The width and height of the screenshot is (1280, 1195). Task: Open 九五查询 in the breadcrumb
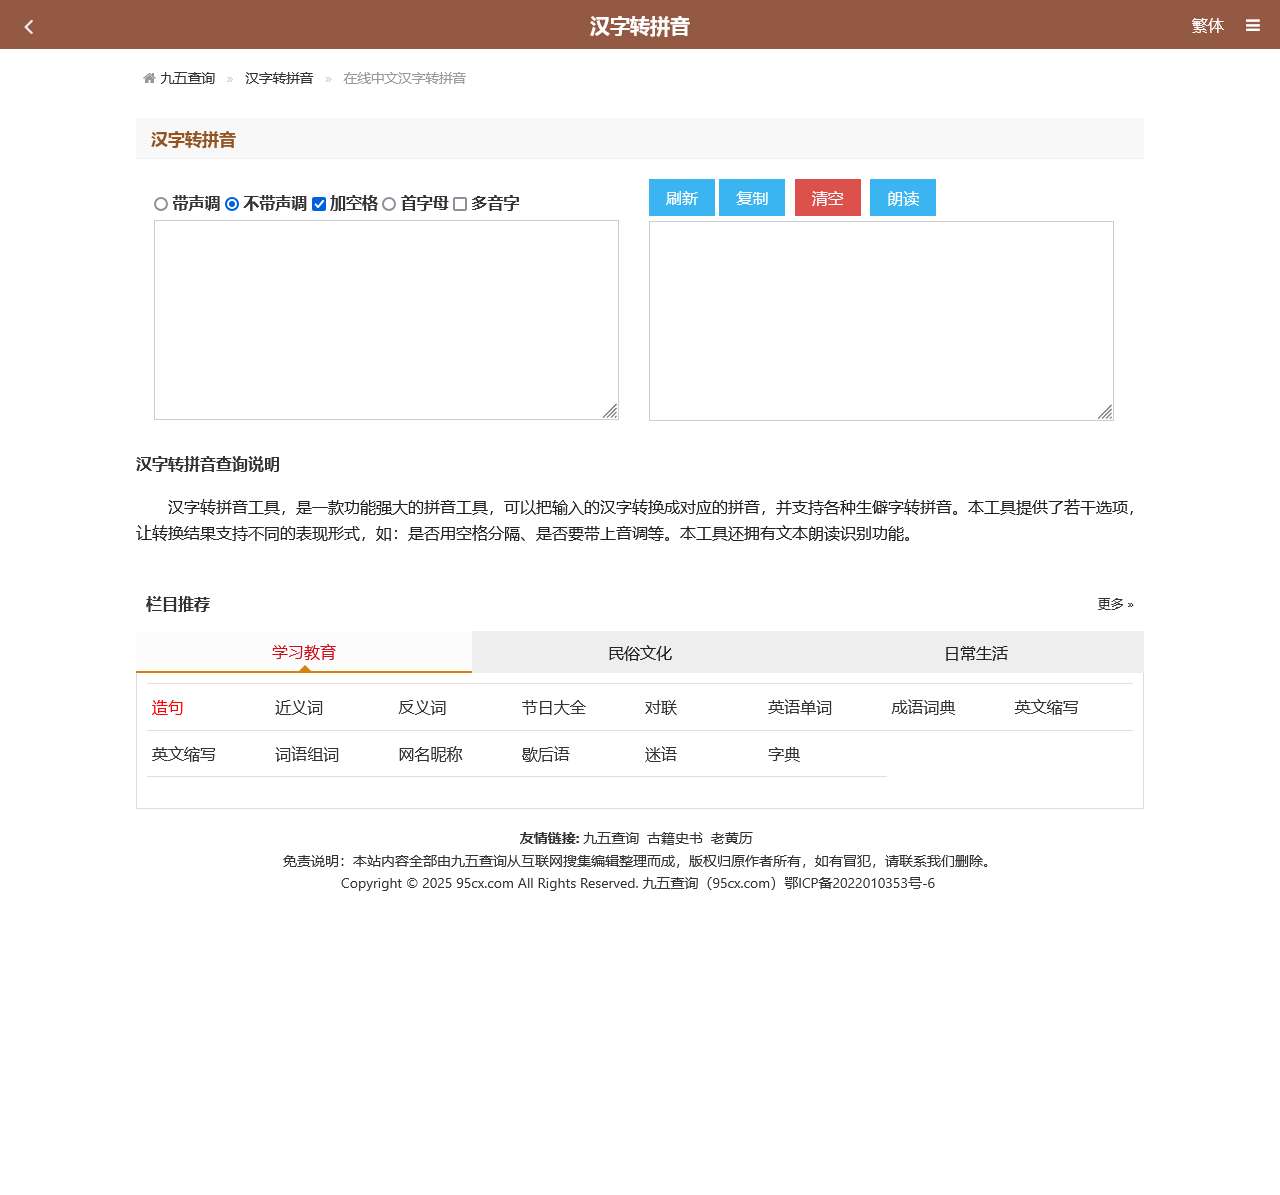click(188, 78)
